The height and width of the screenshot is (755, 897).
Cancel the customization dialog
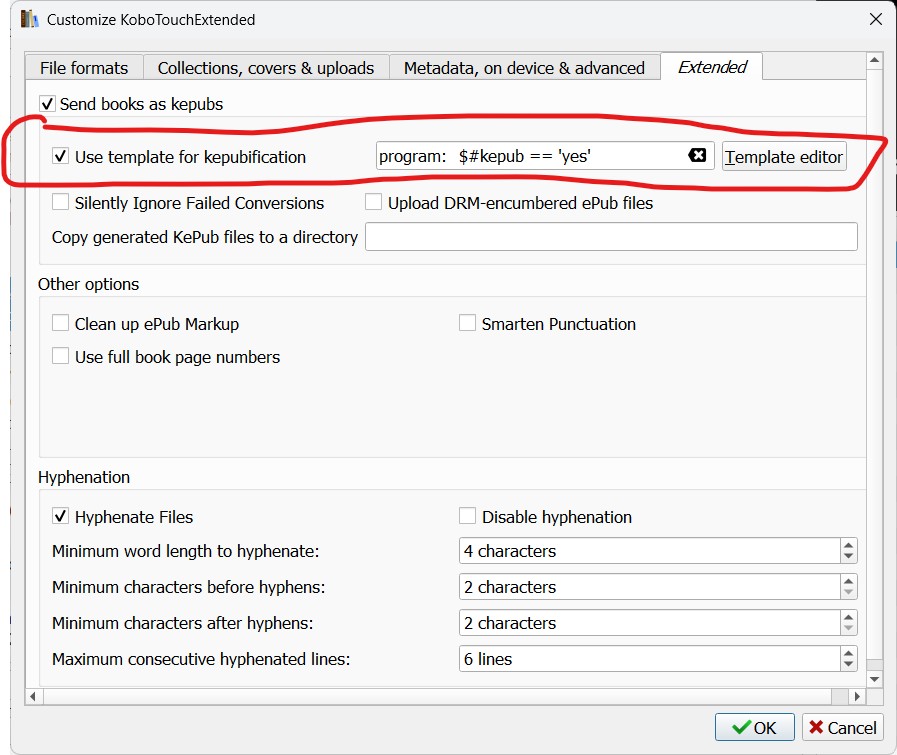click(843, 727)
